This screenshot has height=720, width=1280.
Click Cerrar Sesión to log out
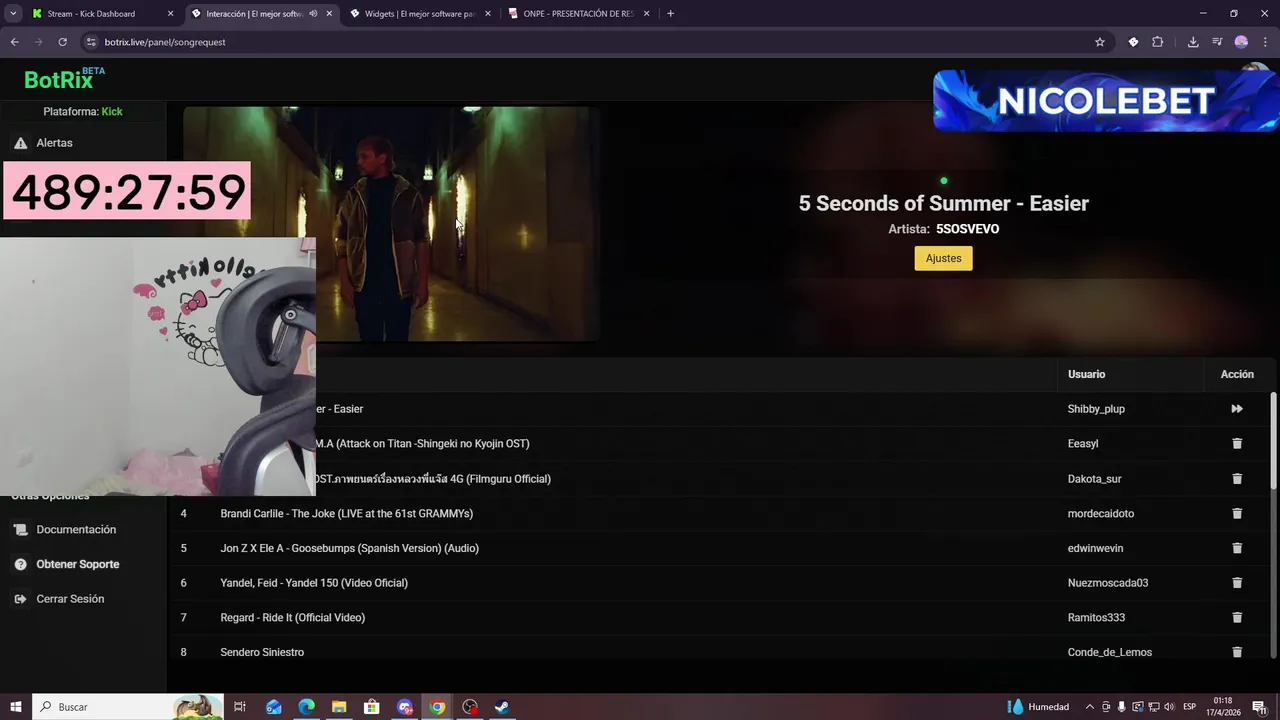pos(70,599)
